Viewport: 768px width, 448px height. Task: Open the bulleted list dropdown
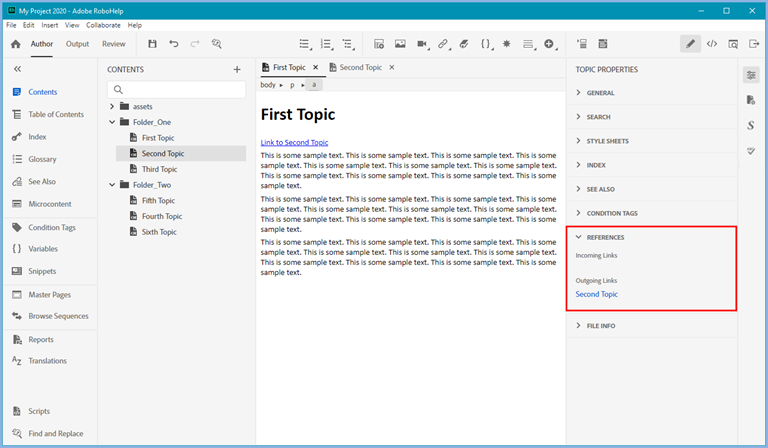[x=305, y=44]
